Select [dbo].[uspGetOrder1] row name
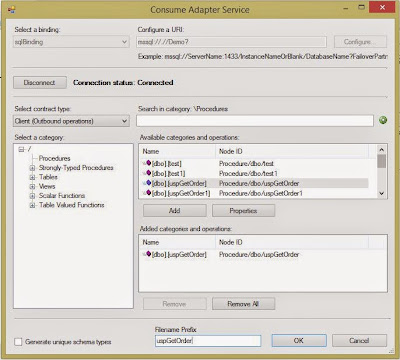The image size is (400, 360). (x=181, y=193)
